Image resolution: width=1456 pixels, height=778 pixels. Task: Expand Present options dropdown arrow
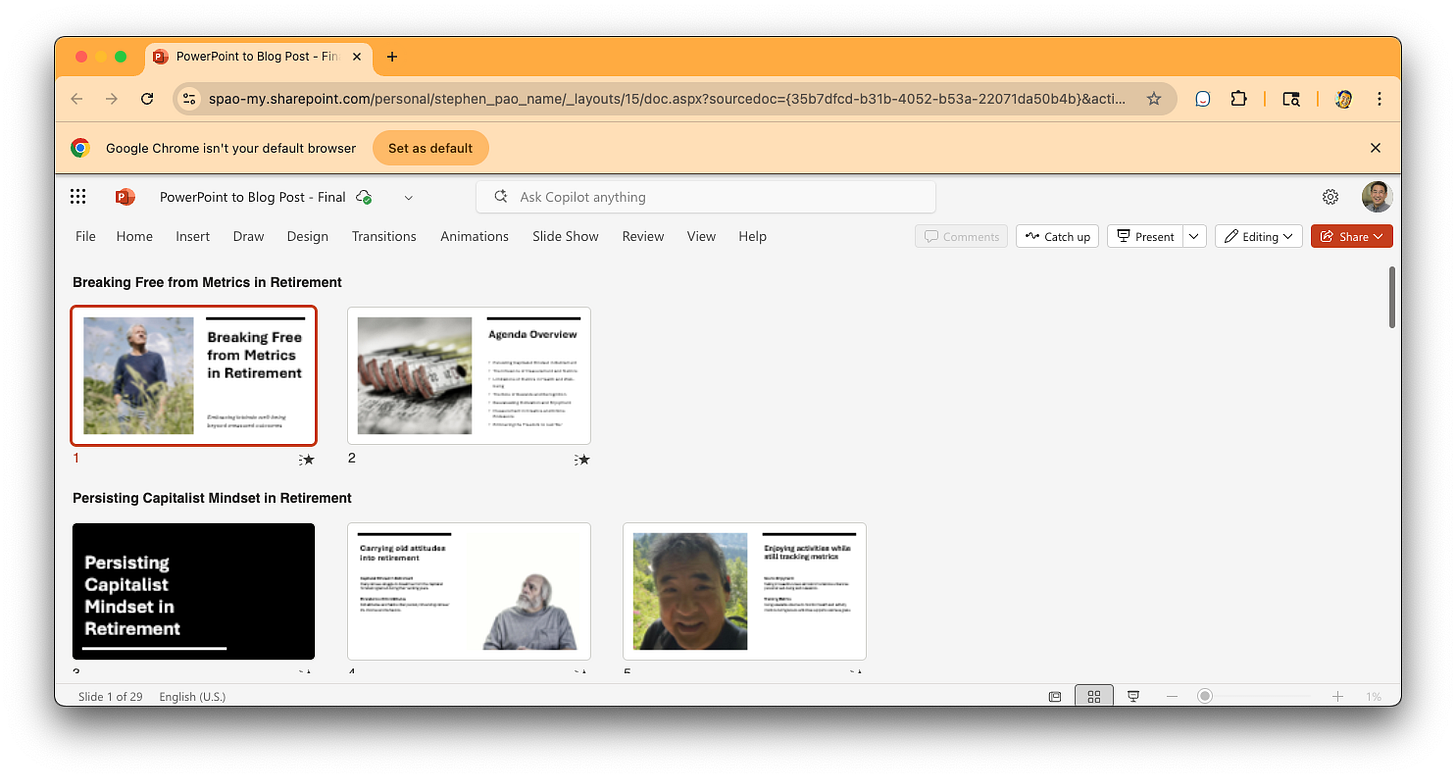1194,236
